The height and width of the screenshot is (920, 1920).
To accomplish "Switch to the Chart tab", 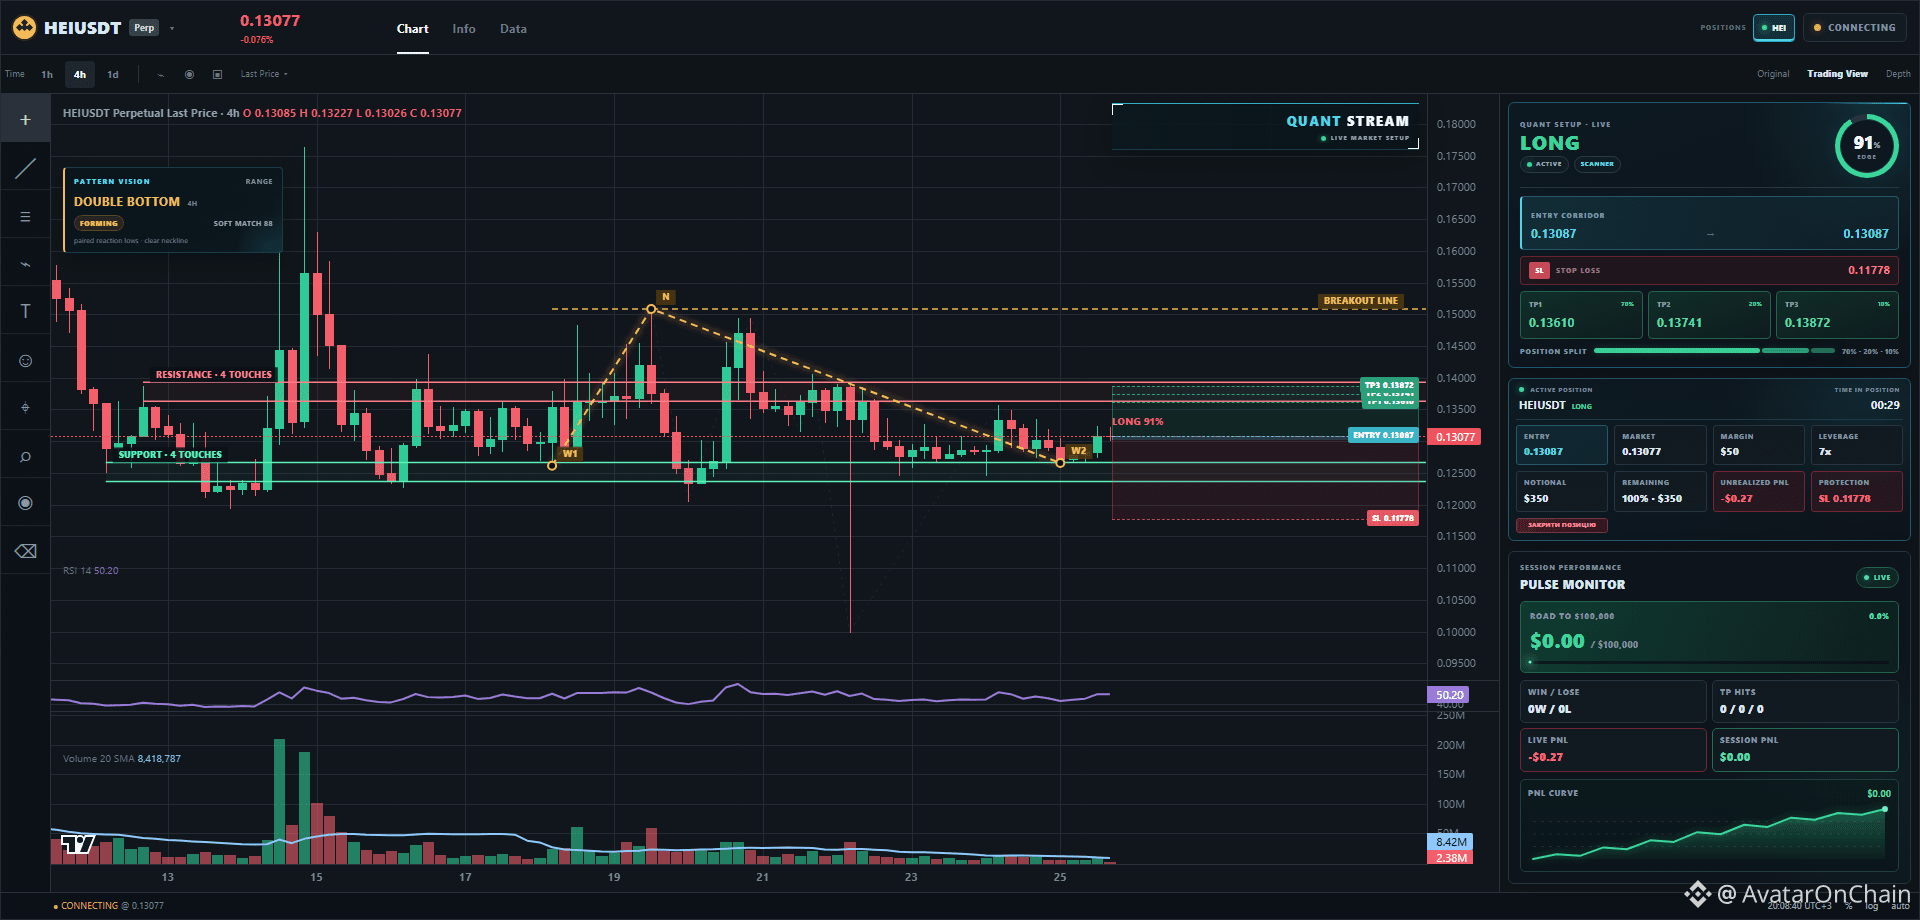I will (412, 29).
